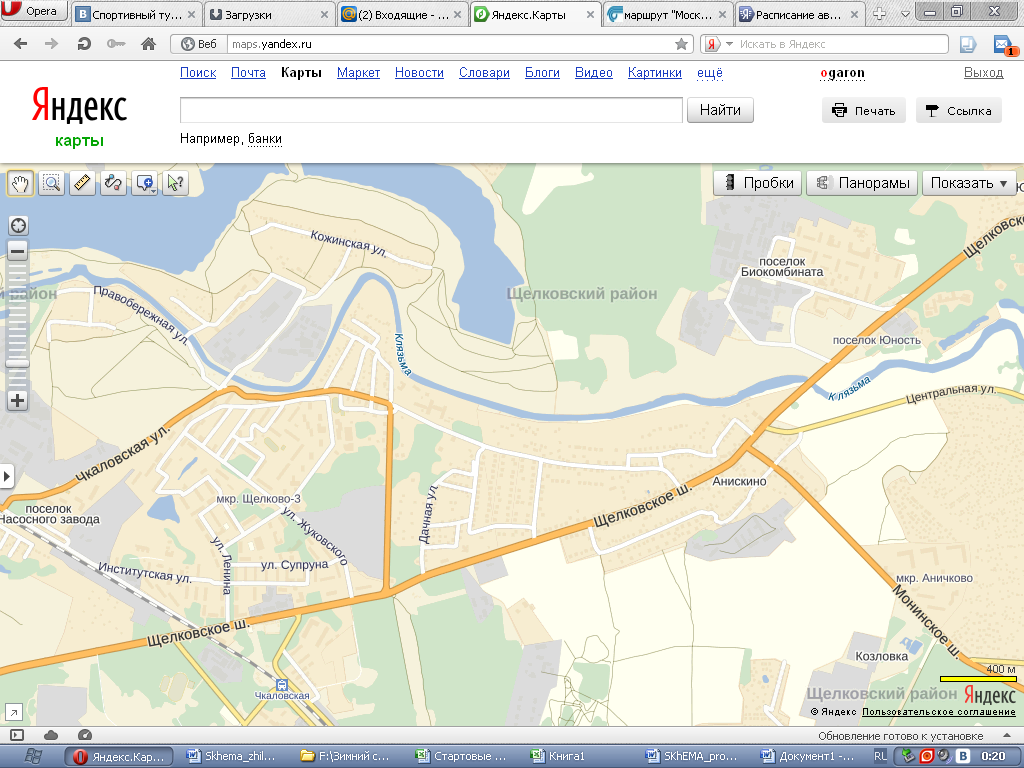Select the zoom-to-rectangle magnifier tool
1024x768 pixels.
point(52,184)
